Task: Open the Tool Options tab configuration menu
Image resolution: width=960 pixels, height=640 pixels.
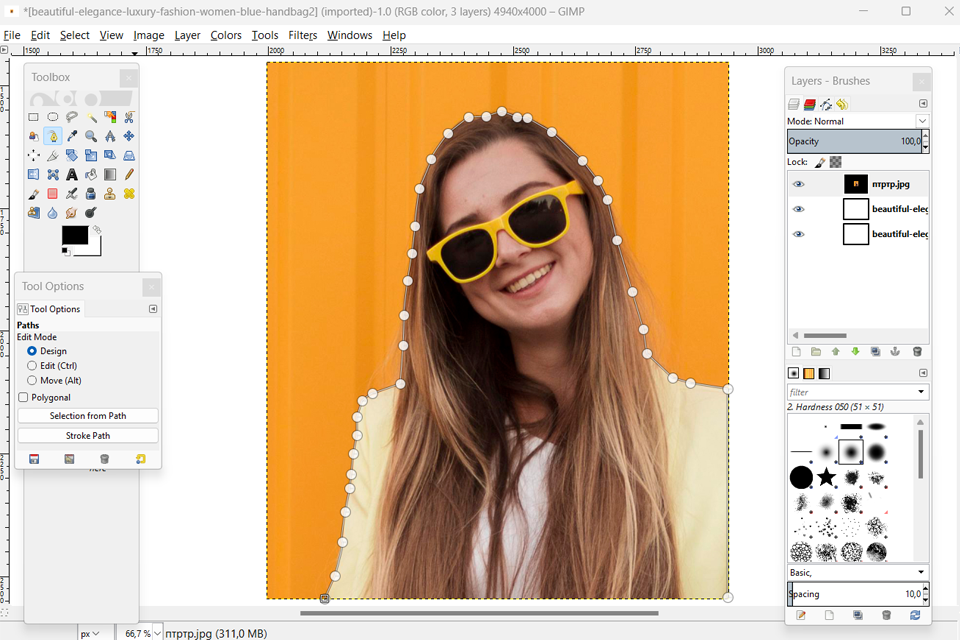Action: [153, 309]
